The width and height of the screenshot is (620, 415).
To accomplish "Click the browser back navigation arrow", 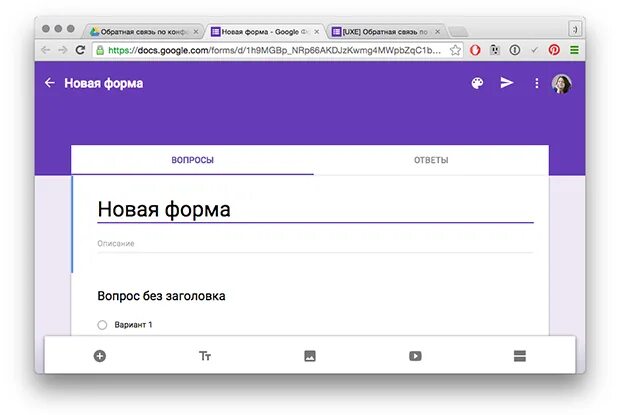I will pyautogui.click(x=46, y=50).
